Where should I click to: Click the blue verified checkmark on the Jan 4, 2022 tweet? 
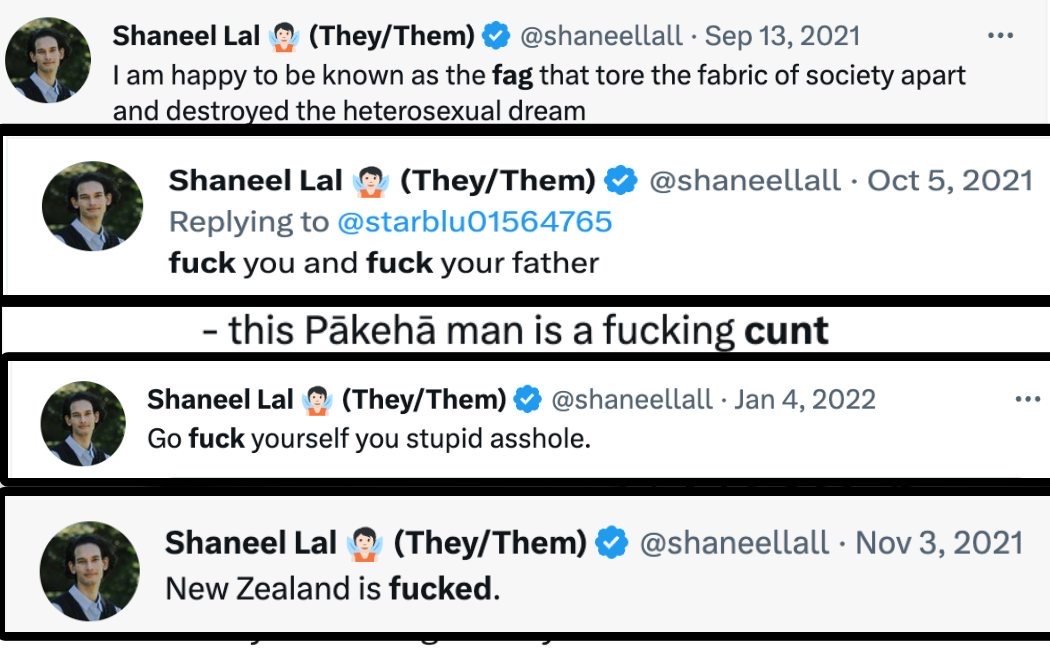[527, 400]
